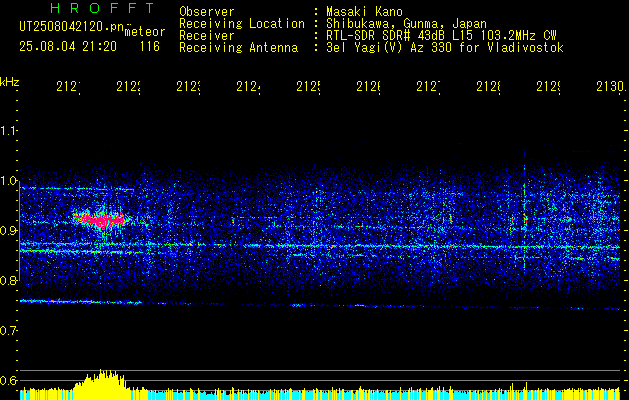Viewport: 629px width, 400px height.
Task: Select the 3el Yagi(V) Az 330 antenna text
Action: 445,48
